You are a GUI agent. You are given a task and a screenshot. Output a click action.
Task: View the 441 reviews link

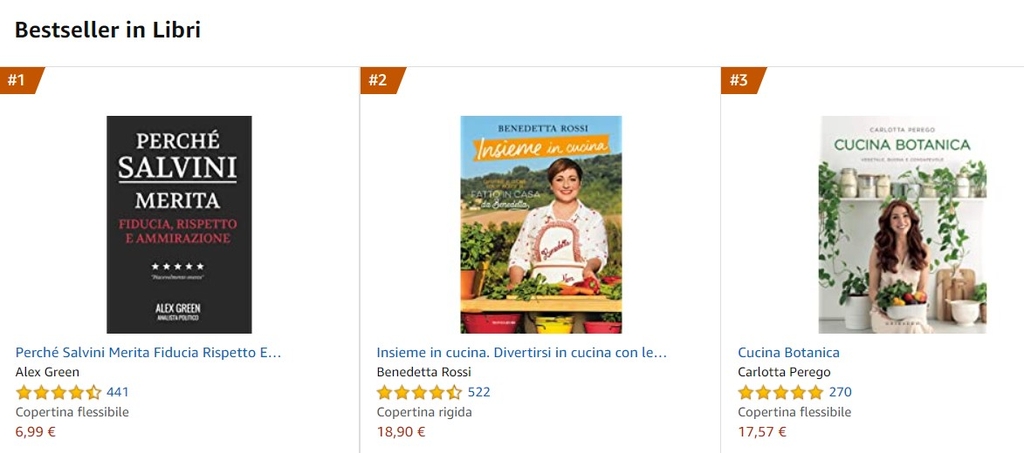pyautogui.click(x=118, y=392)
